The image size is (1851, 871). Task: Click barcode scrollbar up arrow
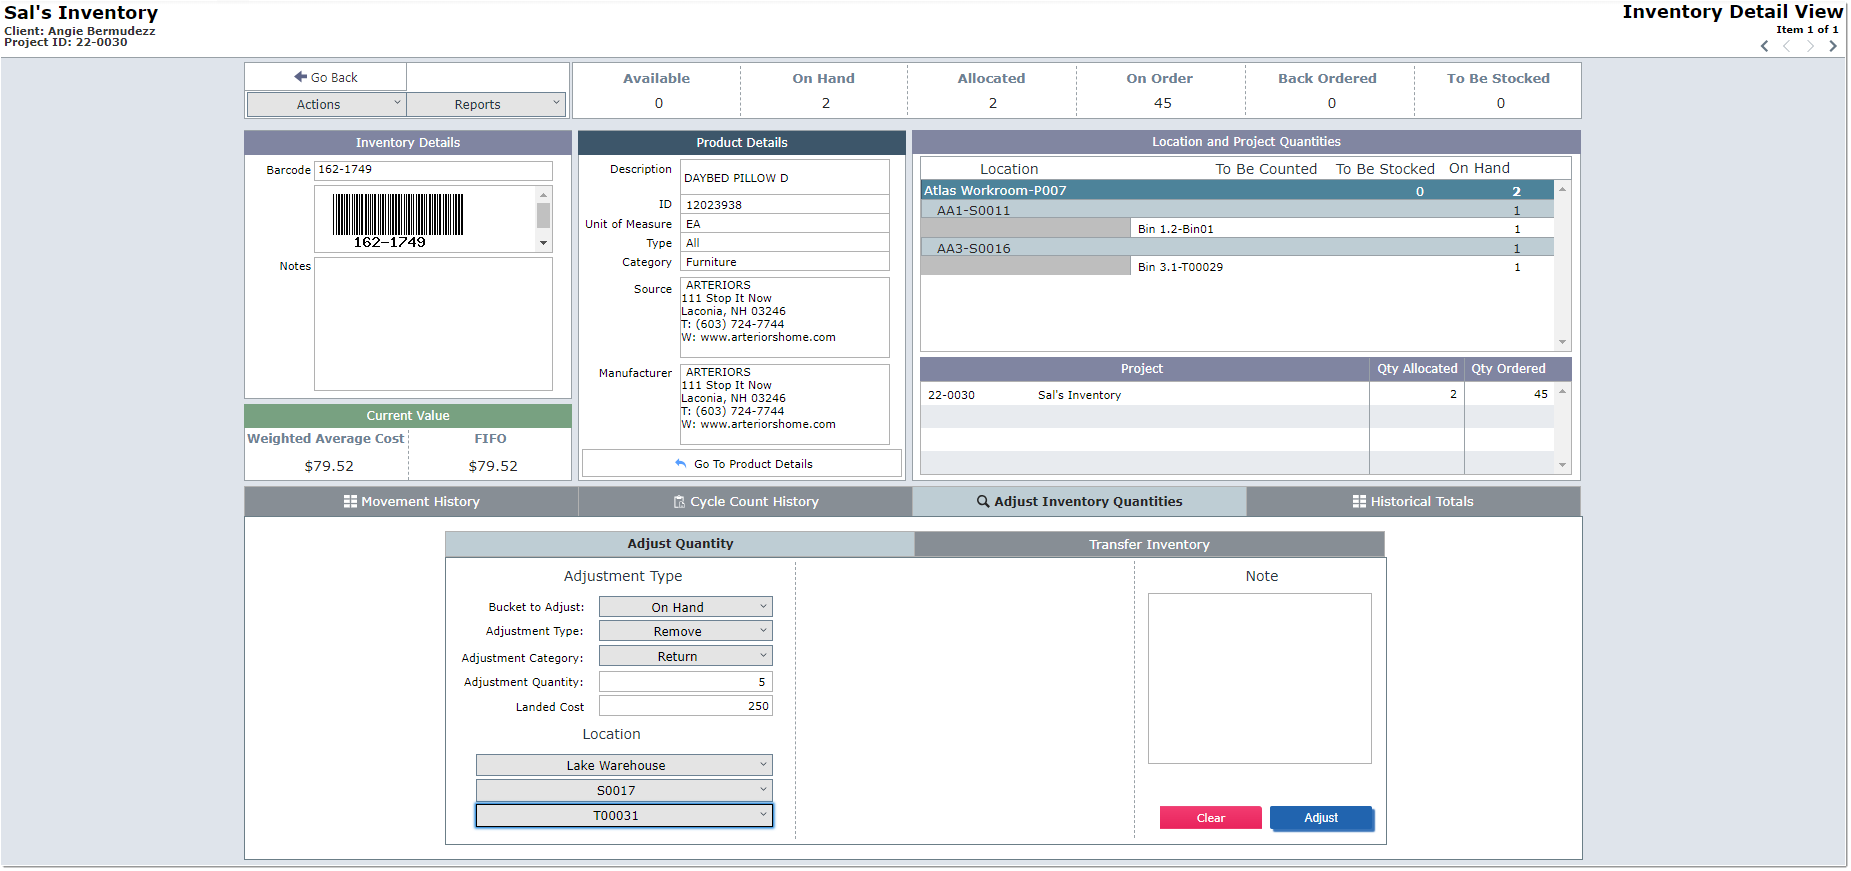543,195
